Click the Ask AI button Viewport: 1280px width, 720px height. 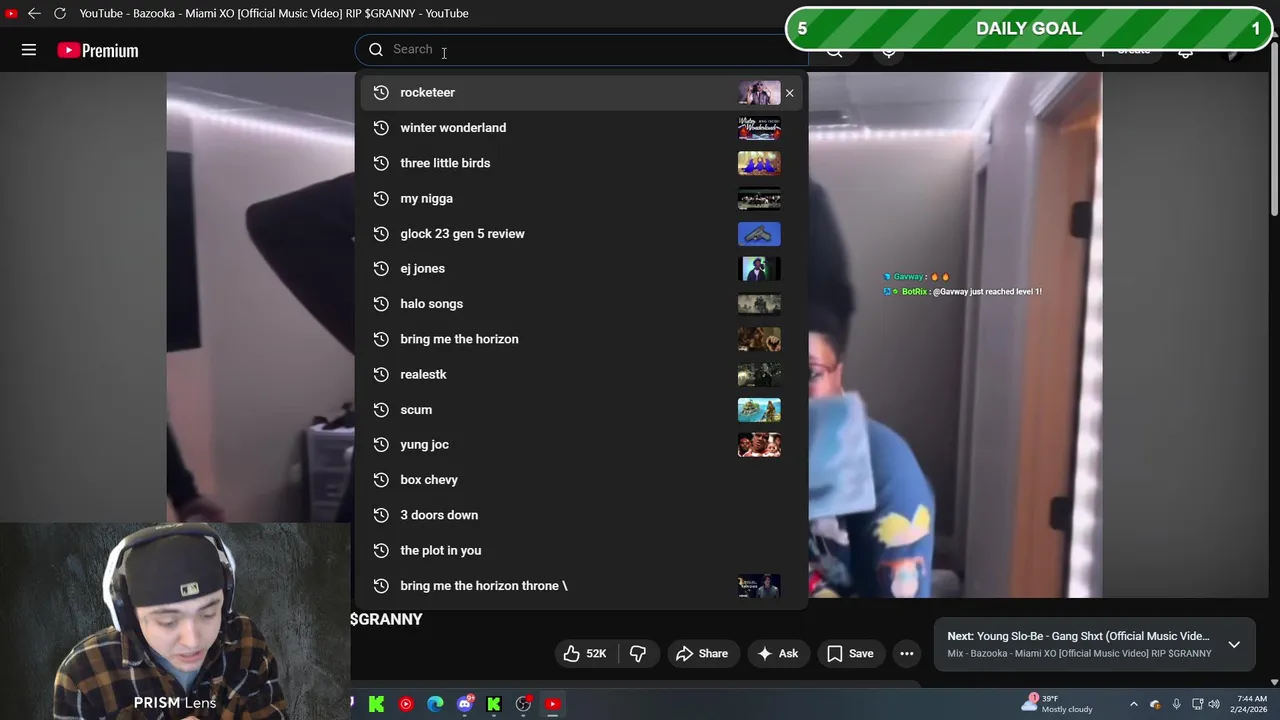pos(778,653)
